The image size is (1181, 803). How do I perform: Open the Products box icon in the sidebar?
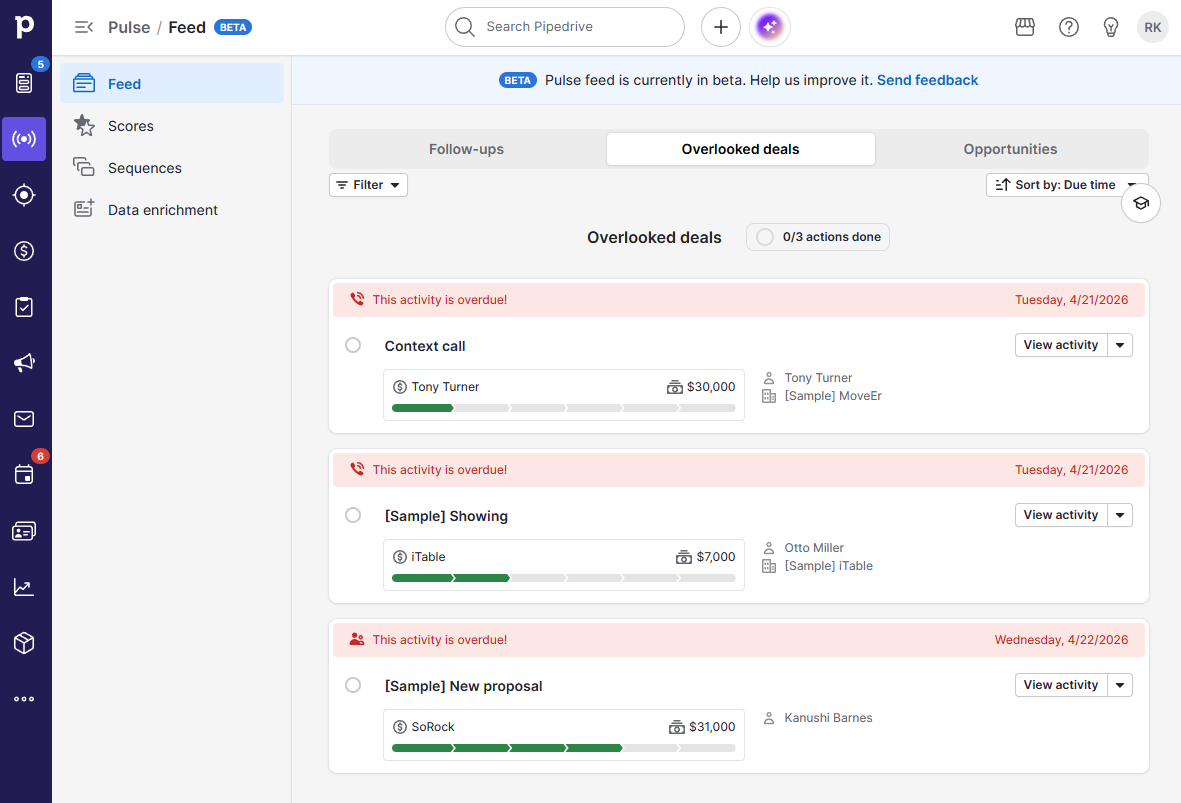point(24,643)
